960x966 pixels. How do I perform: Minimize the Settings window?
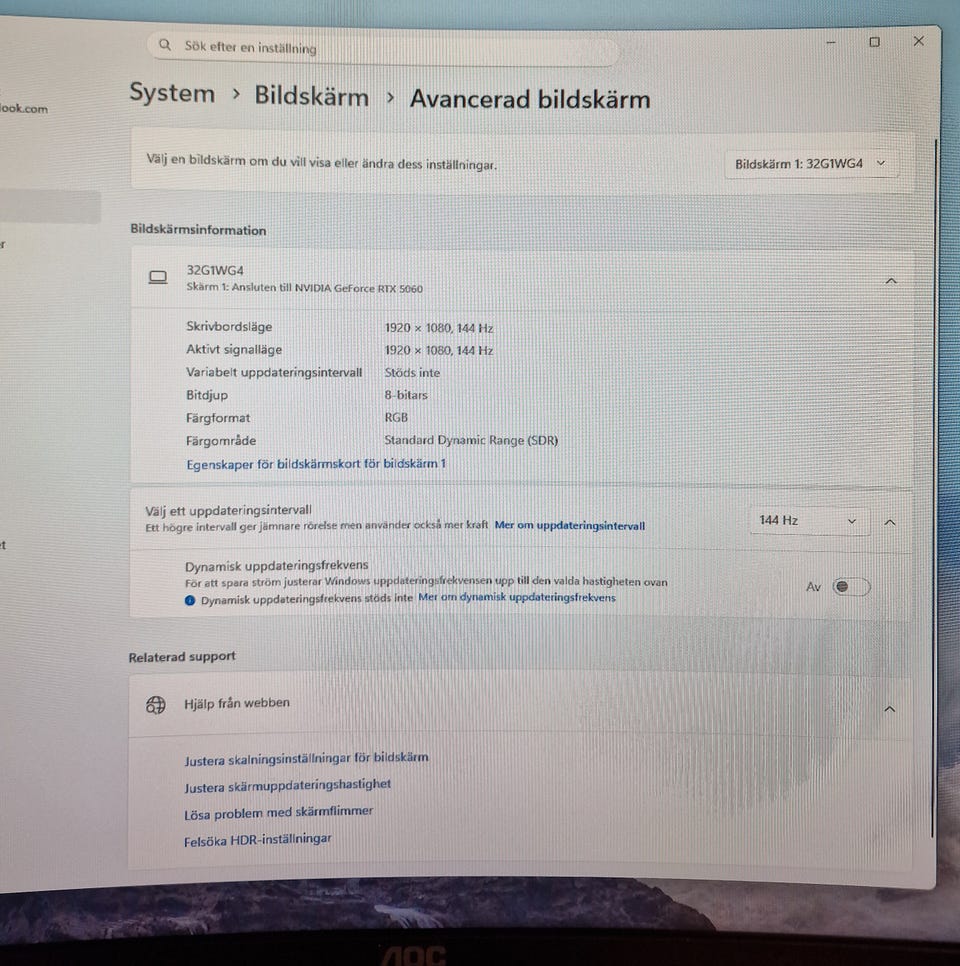tap(831, 43)
